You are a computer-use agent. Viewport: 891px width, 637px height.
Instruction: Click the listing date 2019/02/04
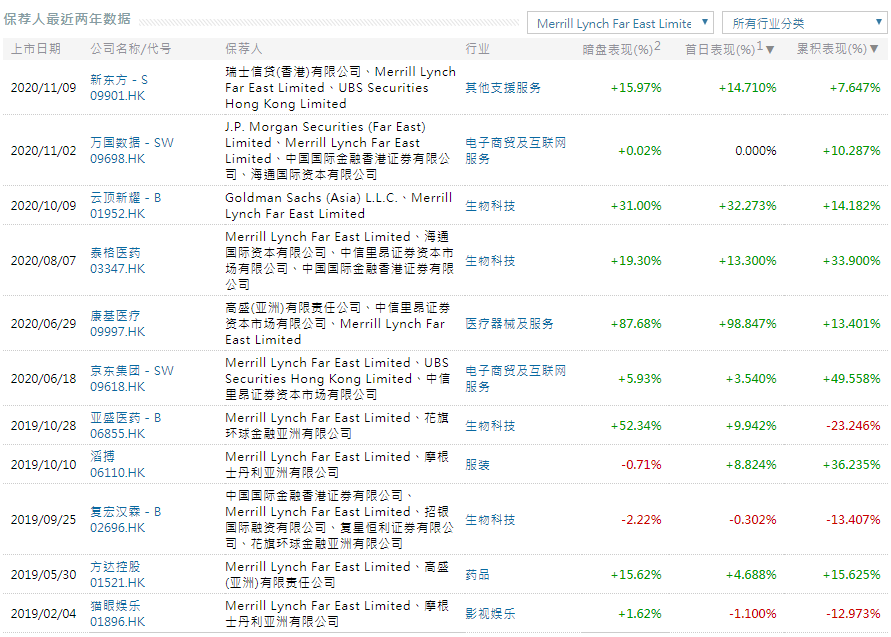[43, 614]
